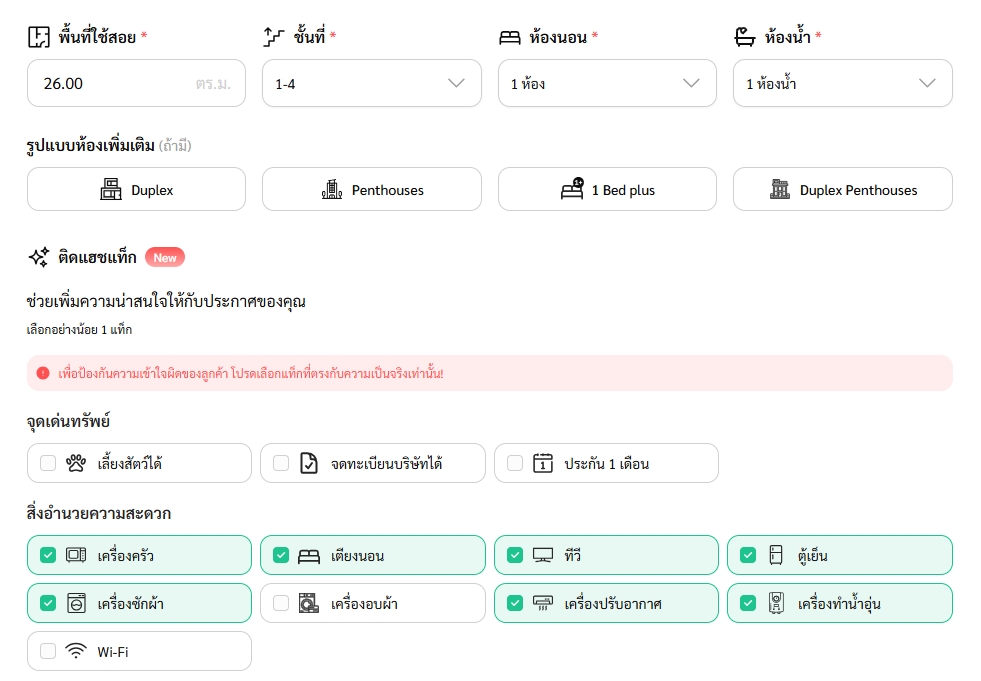
Task: Click the microwave icon for เครื่องครัว
Action: (x=76, y=555)
